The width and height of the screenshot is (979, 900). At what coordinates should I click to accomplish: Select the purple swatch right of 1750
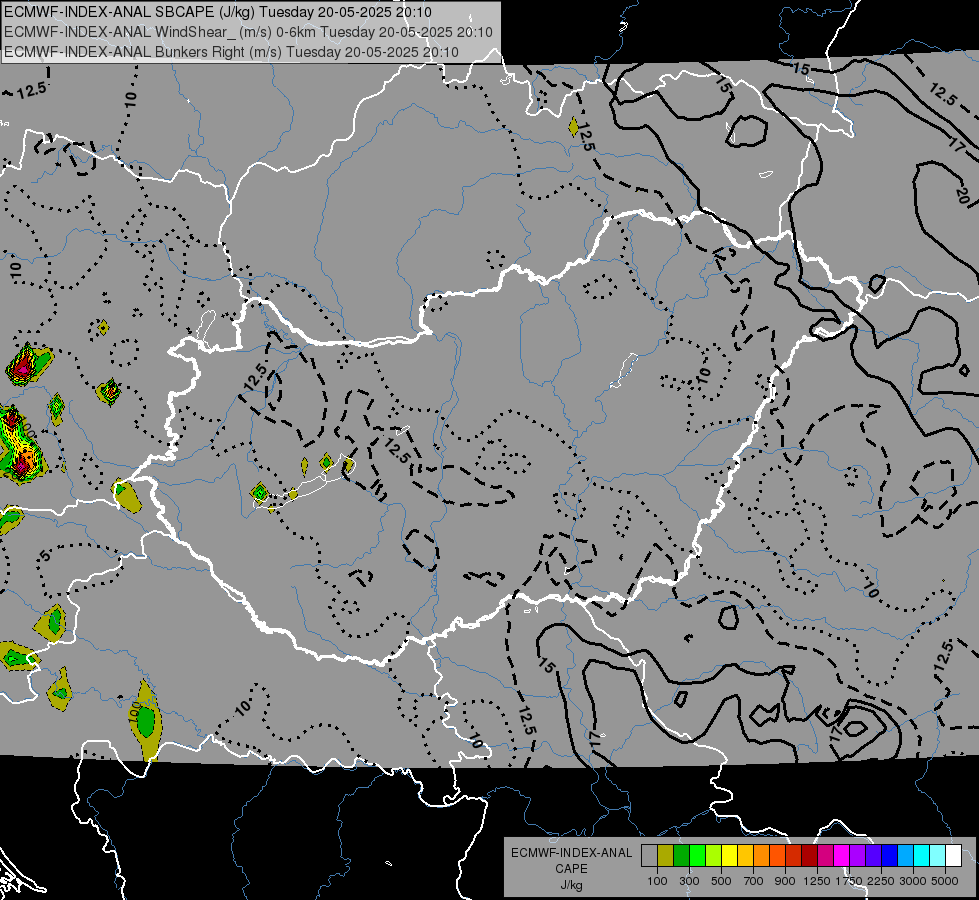pos(857,855)
